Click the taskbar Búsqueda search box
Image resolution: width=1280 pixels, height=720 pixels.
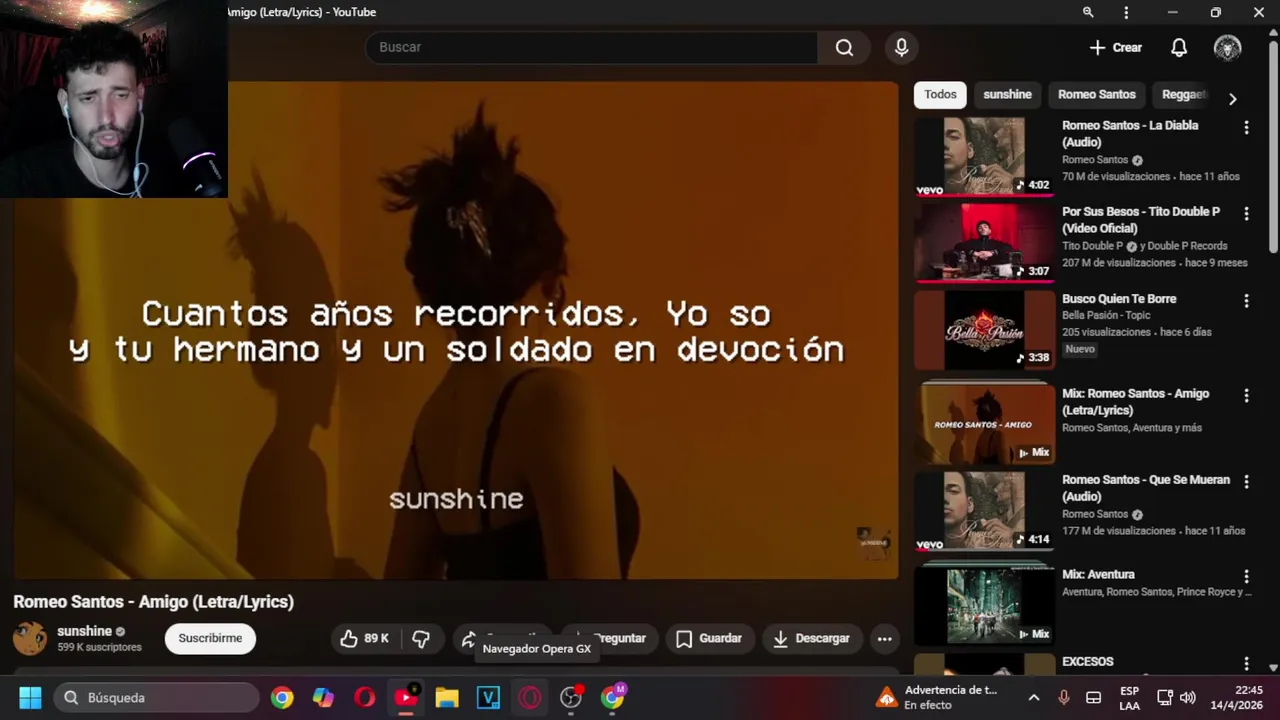point(157,697)
